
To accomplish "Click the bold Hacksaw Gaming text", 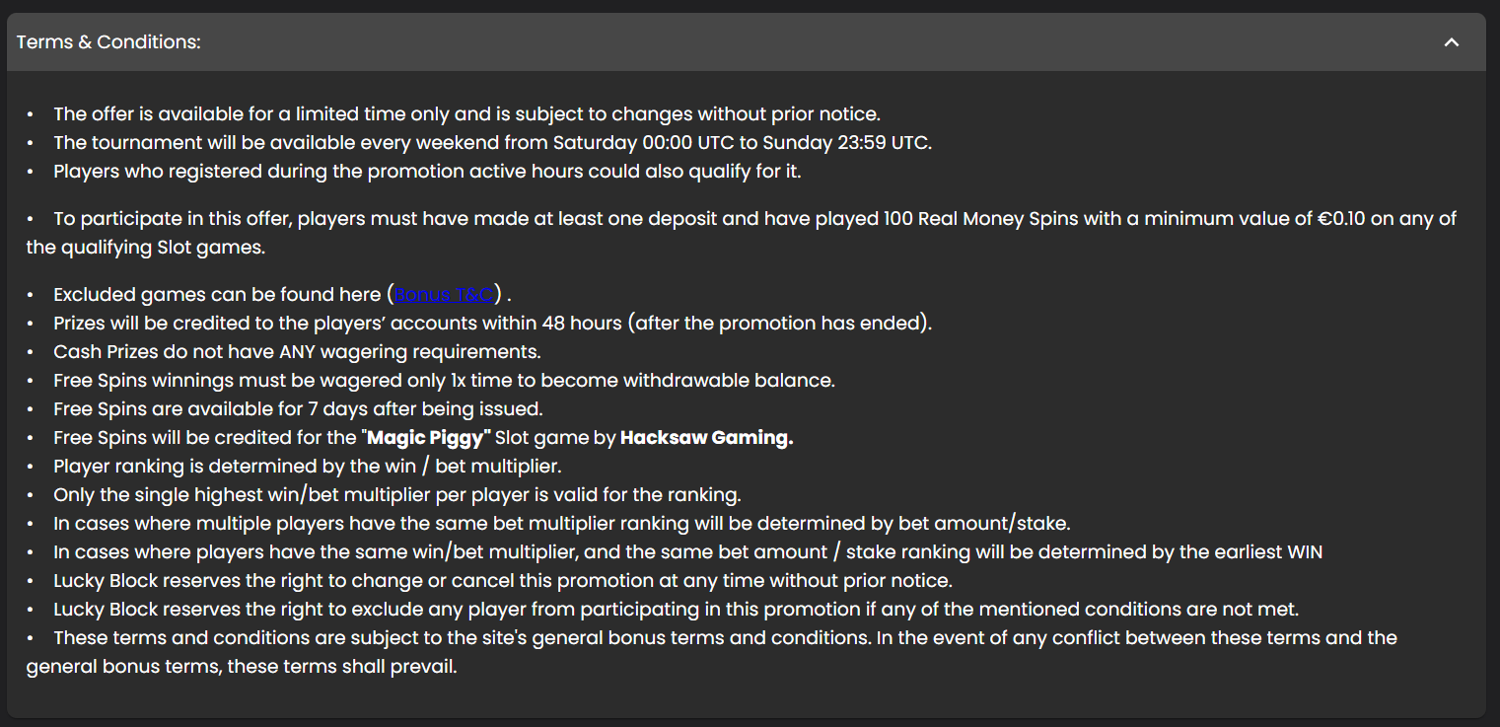I will coord(706,438).
